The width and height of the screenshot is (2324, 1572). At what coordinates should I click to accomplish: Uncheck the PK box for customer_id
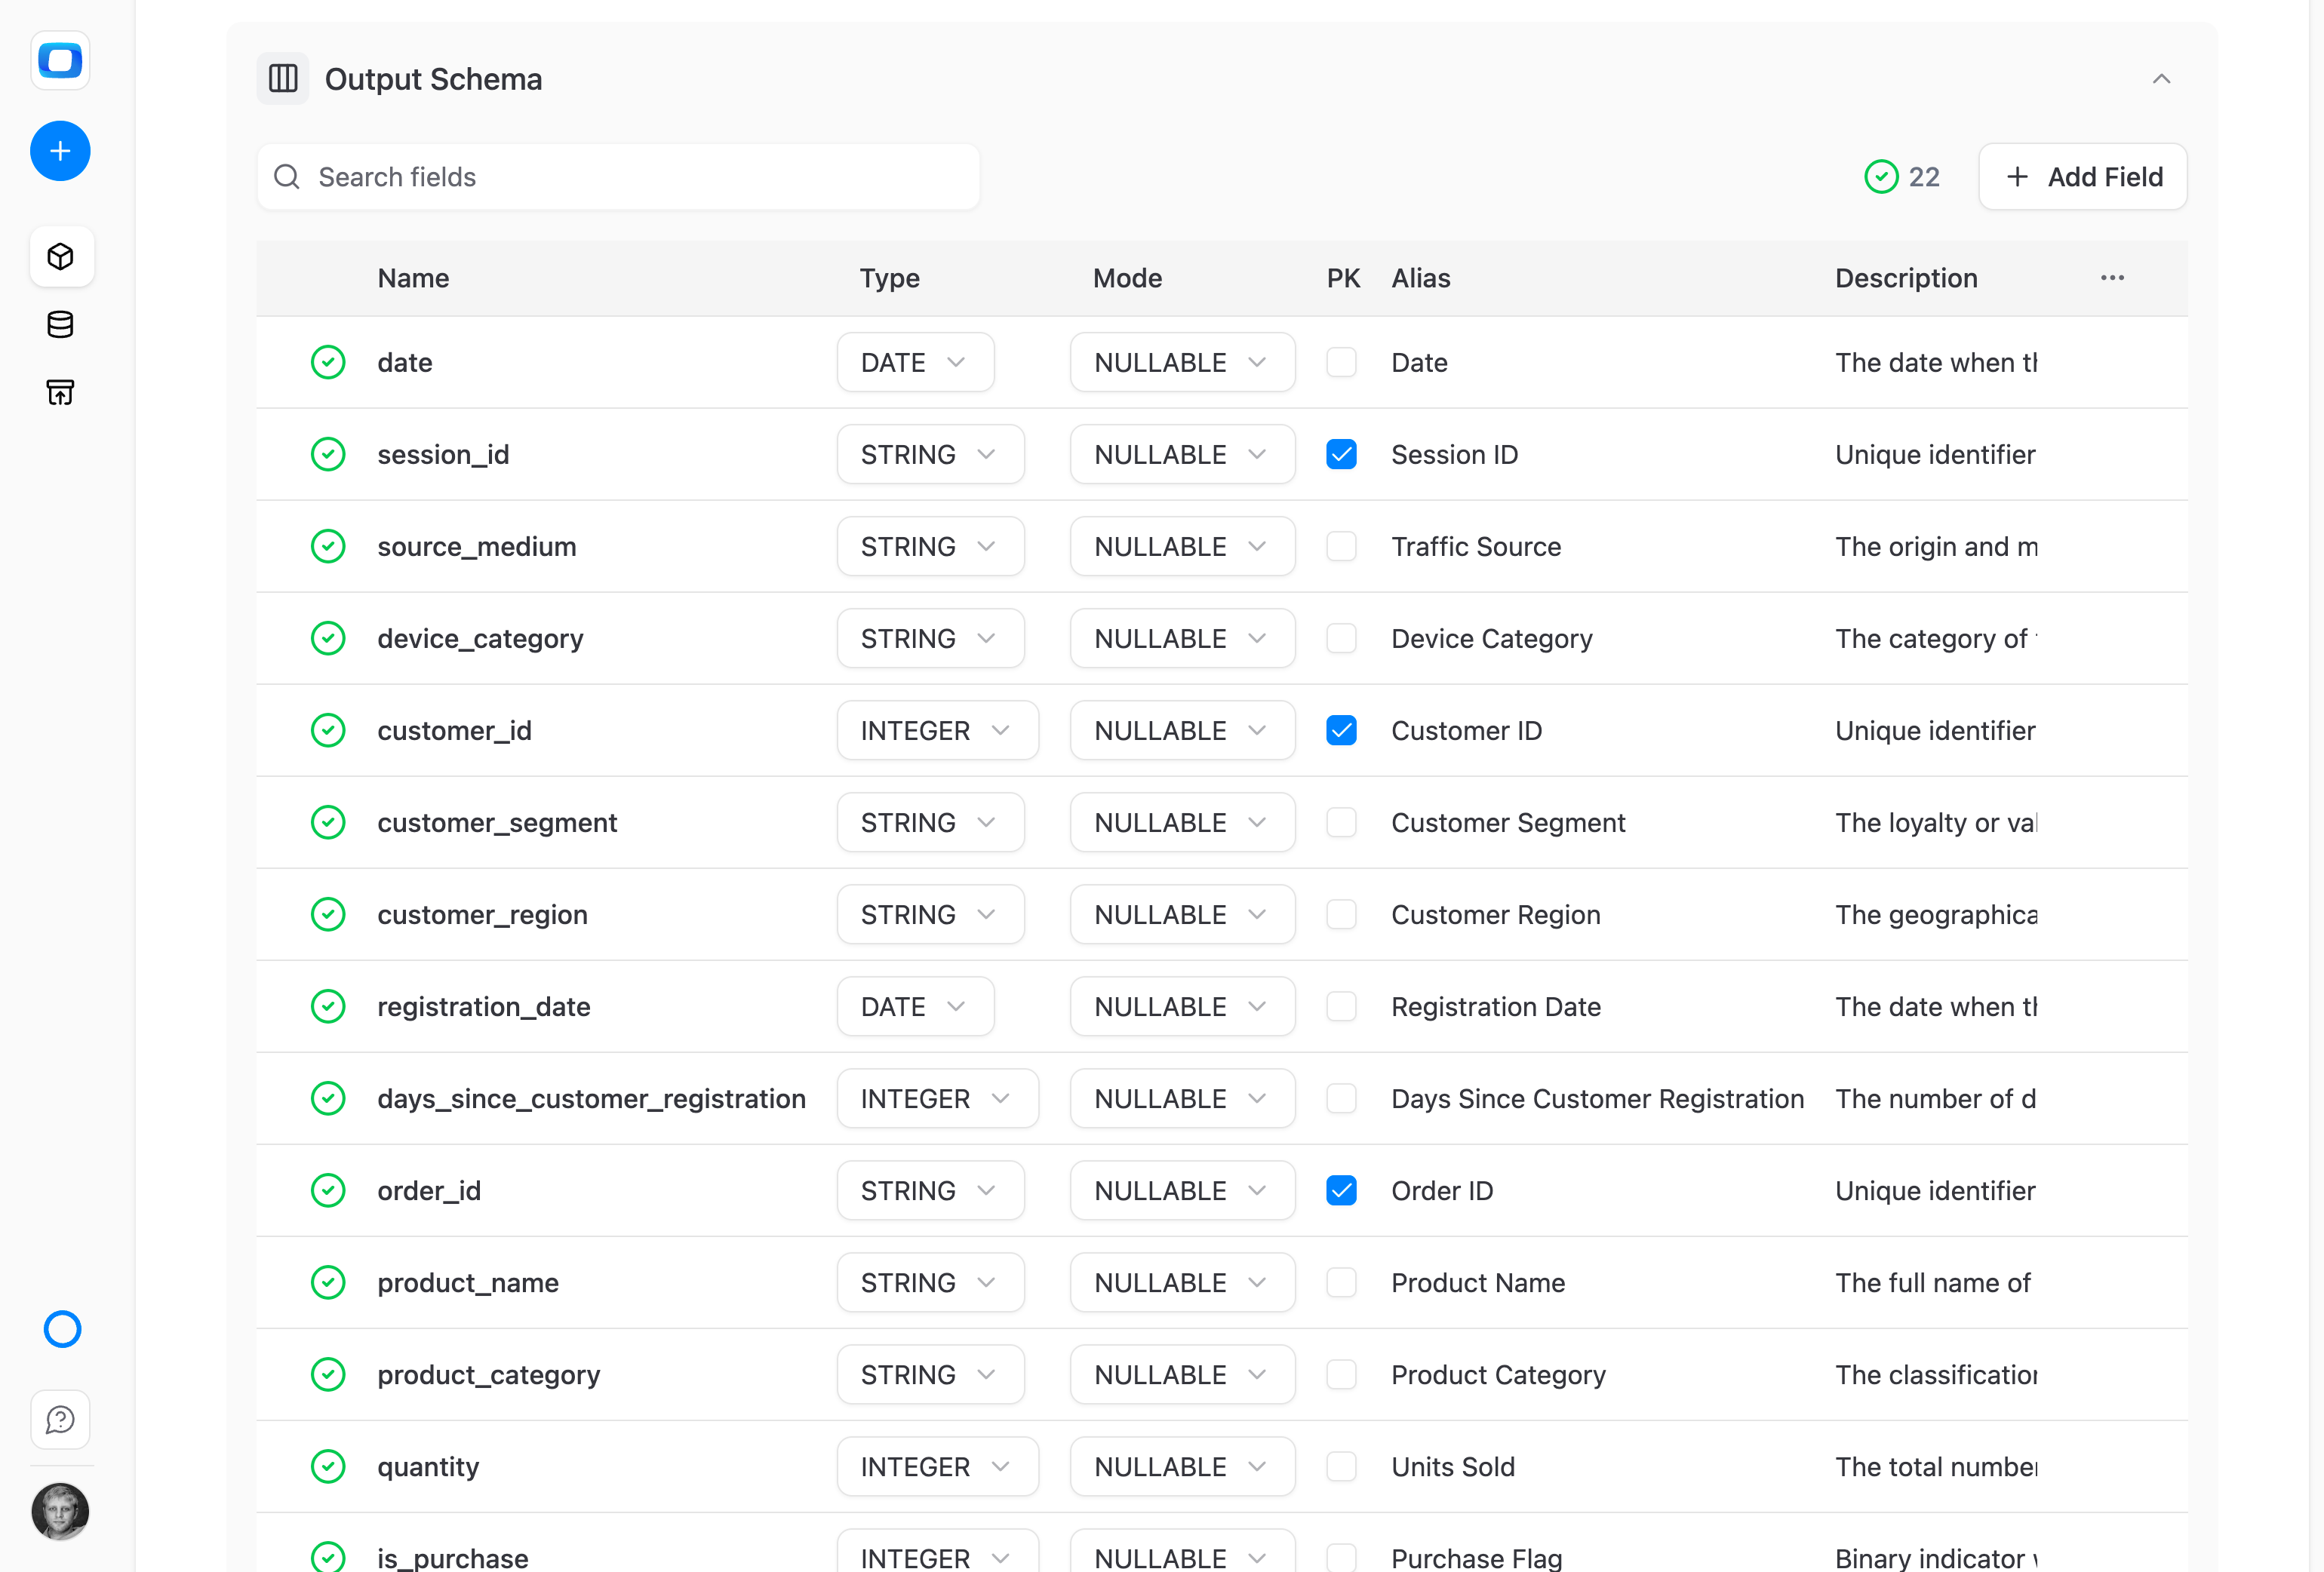pyautogui.click(x=1341, y=730)
